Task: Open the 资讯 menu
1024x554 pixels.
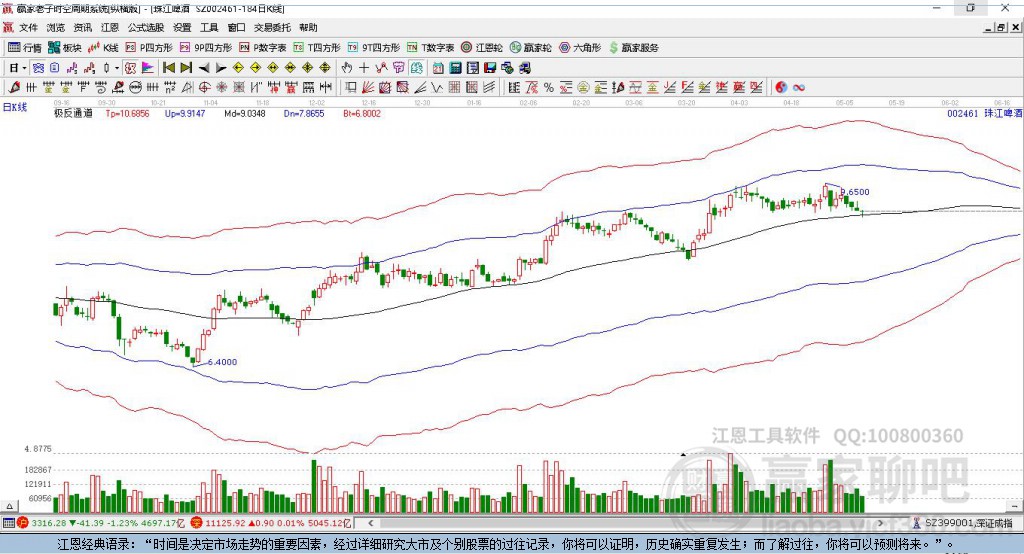Action: (82, 27)
